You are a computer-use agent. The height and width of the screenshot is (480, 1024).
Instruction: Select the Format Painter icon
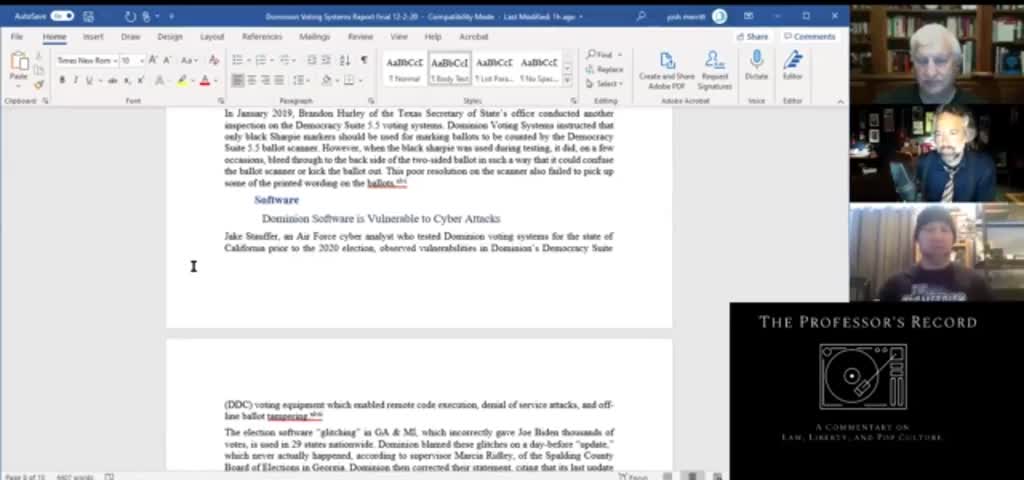pos(39,85)
